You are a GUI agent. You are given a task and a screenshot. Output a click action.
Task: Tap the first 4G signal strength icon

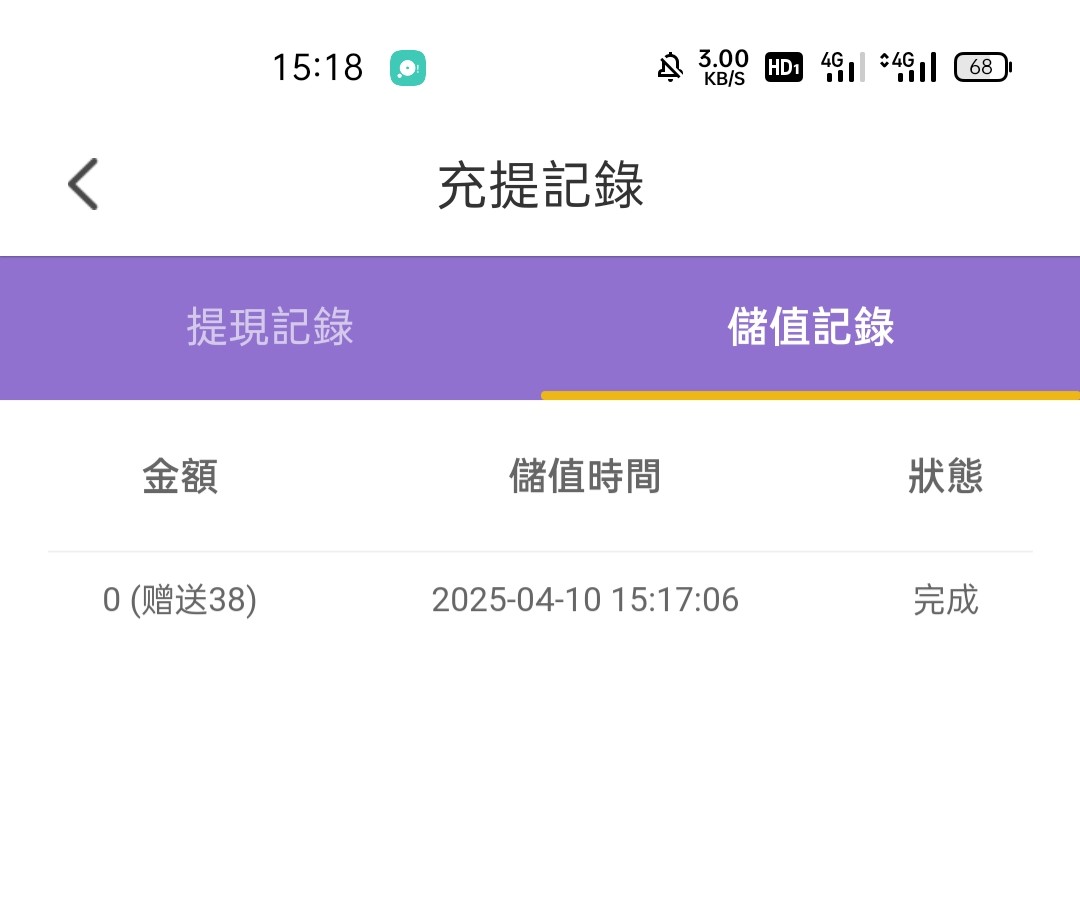843,67
